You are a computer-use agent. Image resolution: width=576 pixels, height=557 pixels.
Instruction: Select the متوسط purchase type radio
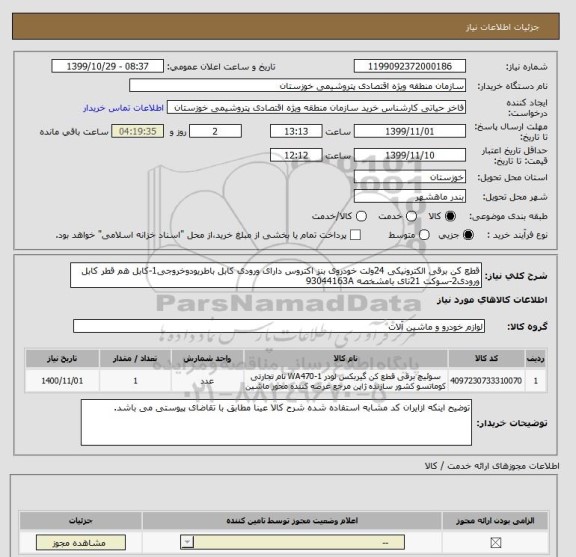tap(424, 235)
